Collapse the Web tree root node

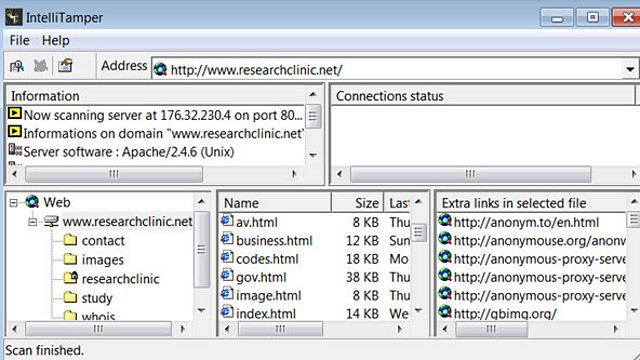[13, 202]
